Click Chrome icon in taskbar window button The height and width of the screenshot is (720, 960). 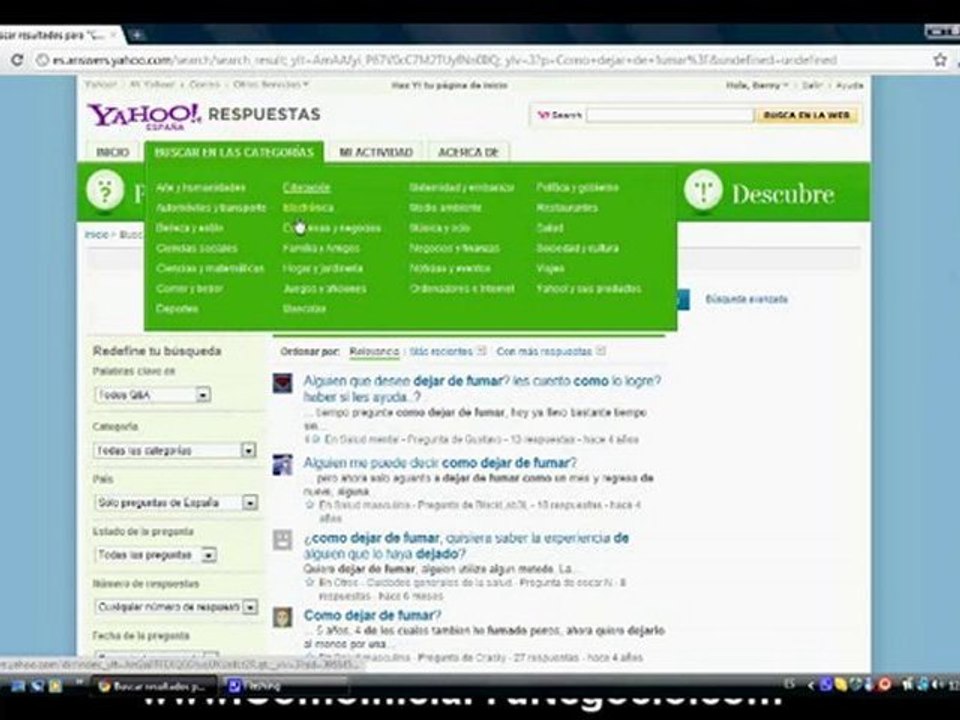104,686
